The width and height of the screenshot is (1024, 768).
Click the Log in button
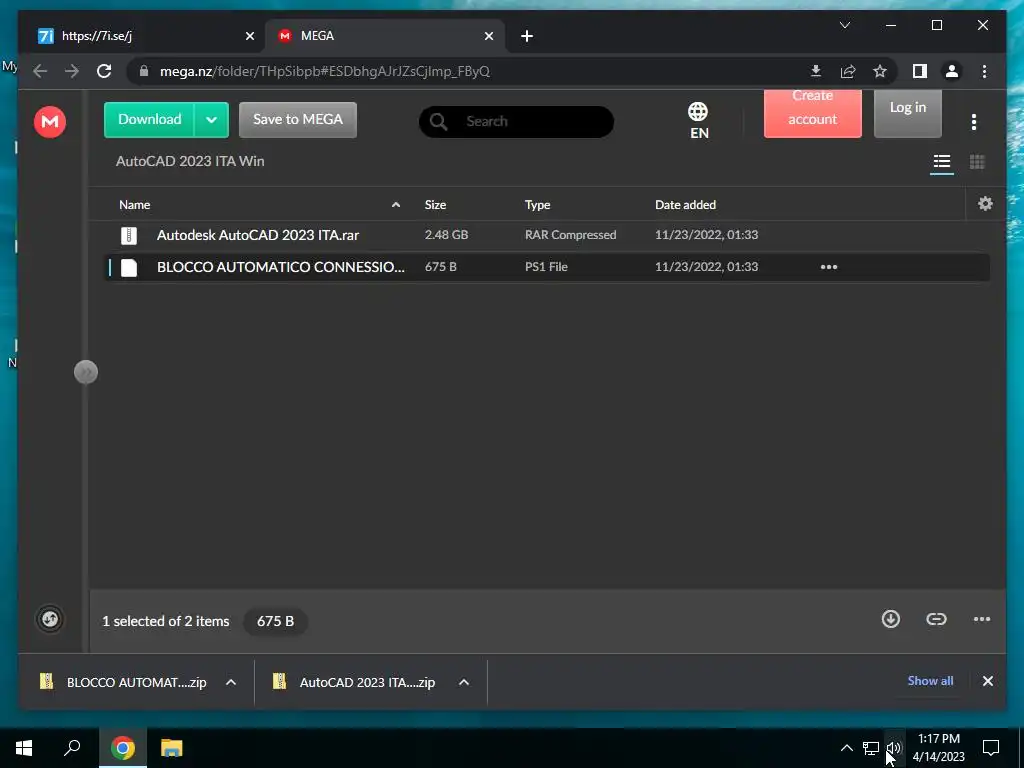click(x=908, y=112)
